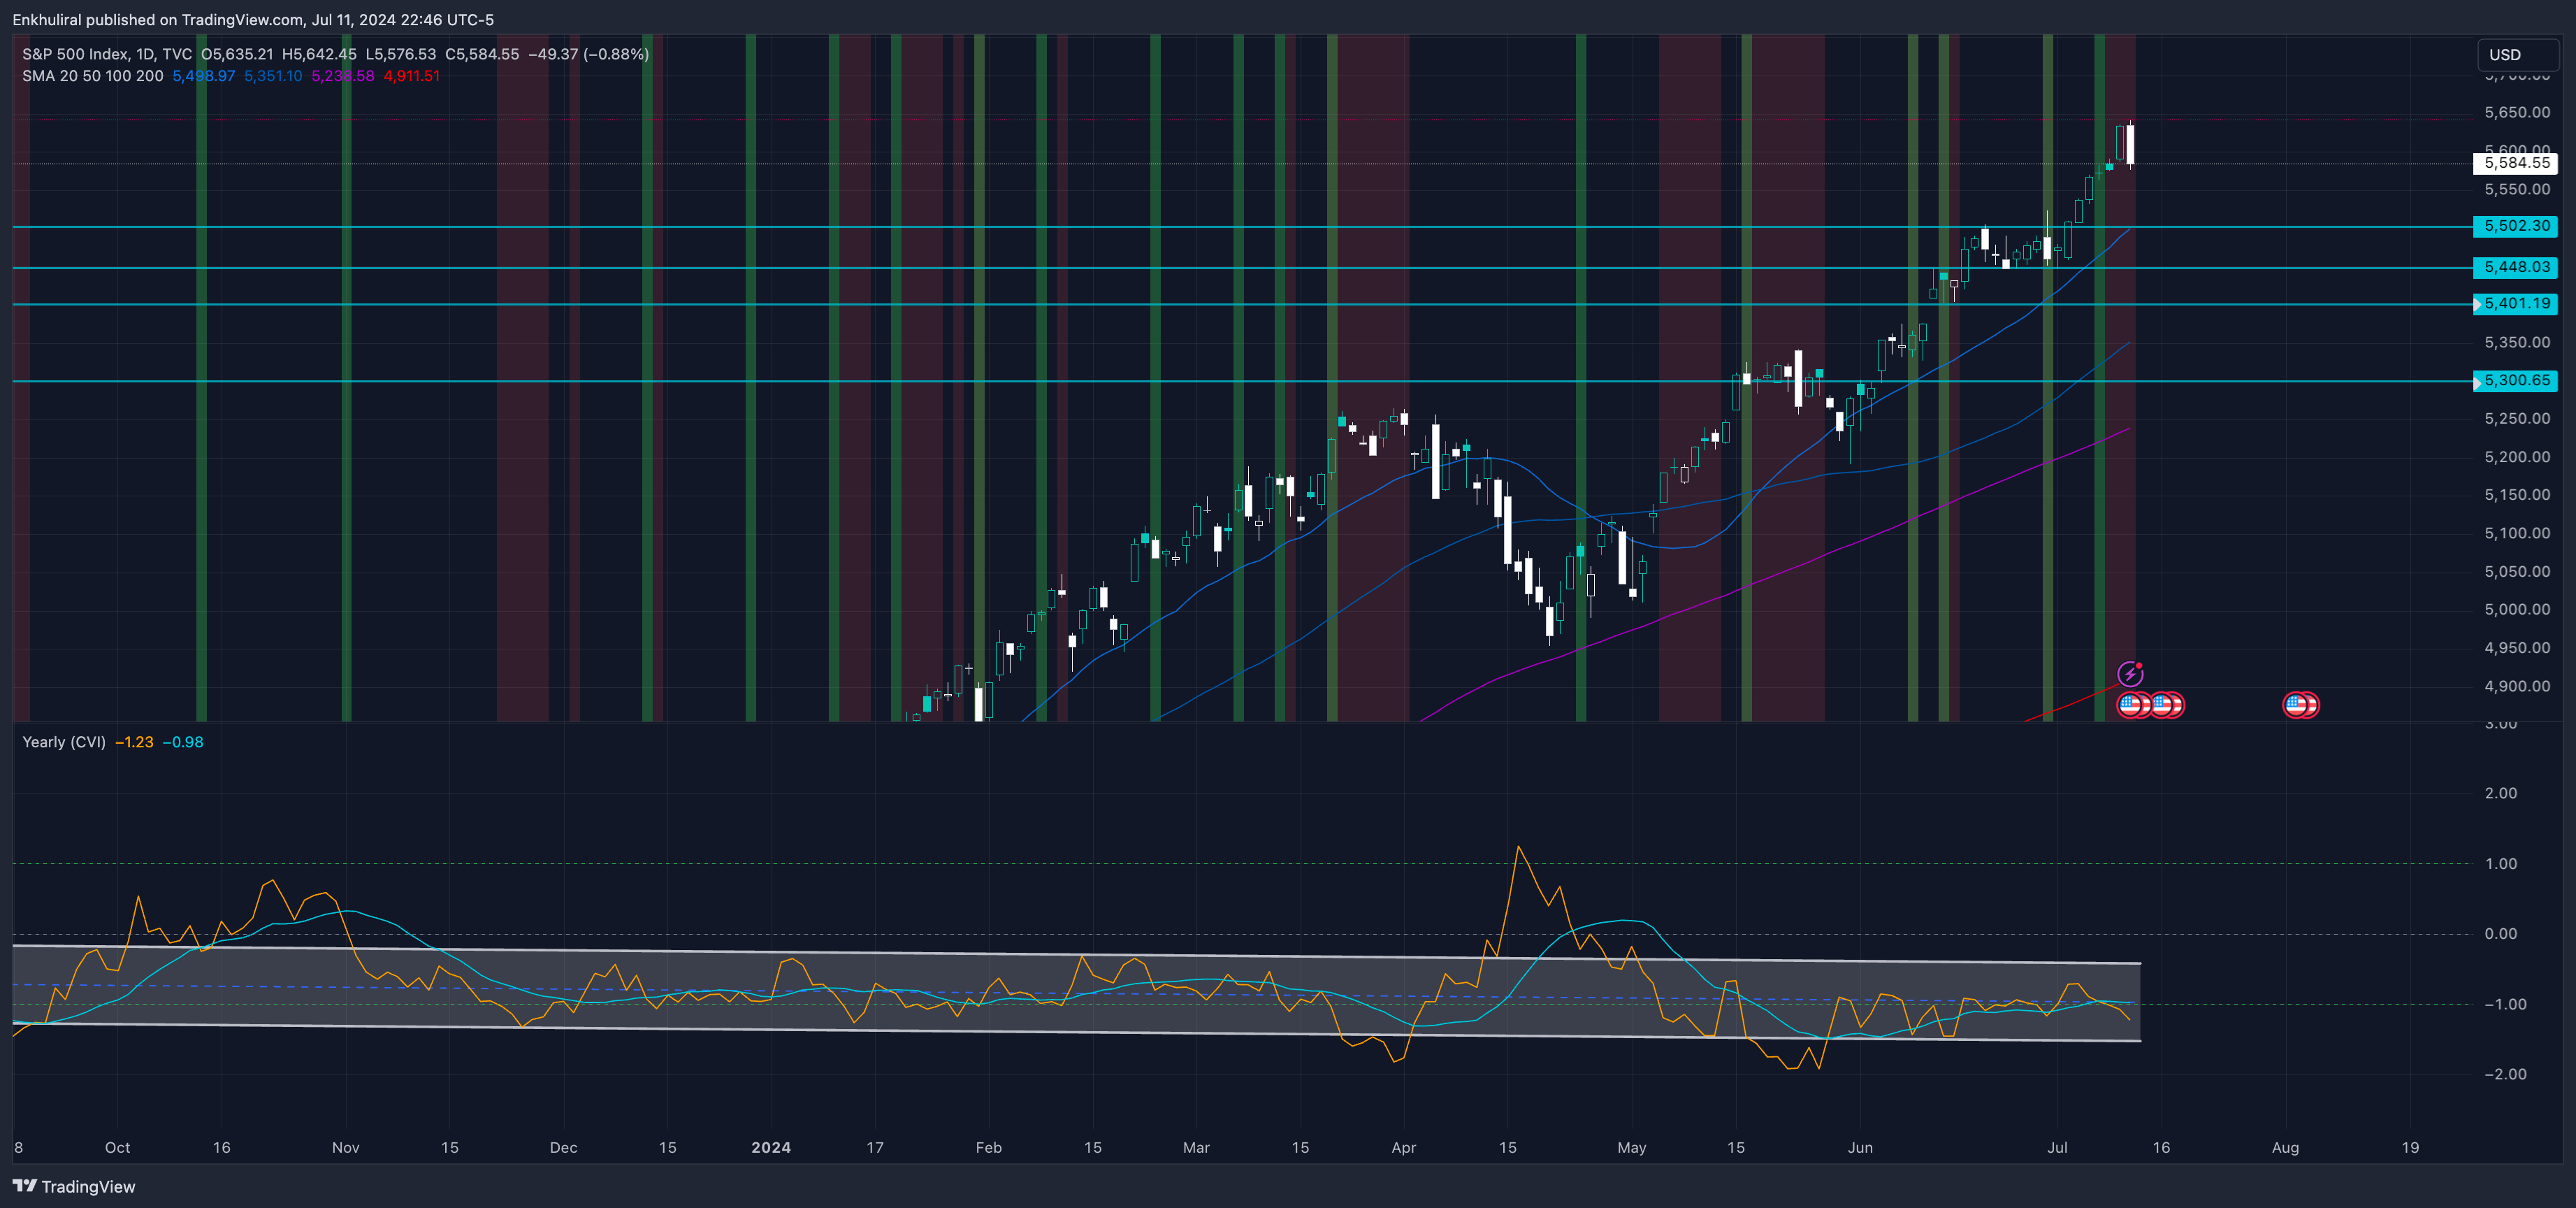
Task: Click the SMA 20 50 100 200 indicator legend
Action: pos(92,76)
